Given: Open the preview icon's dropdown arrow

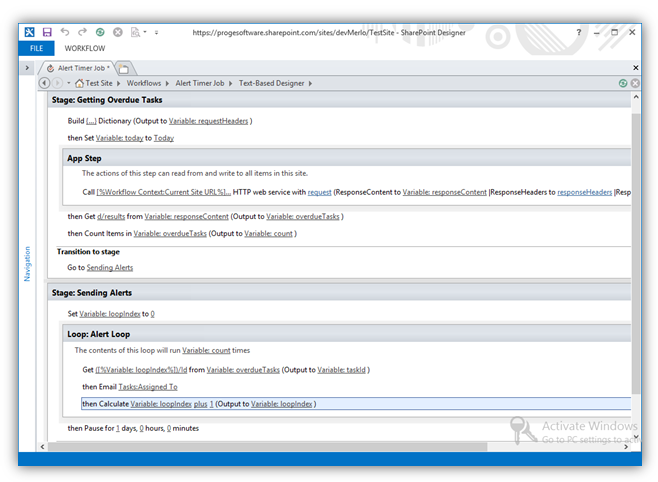Looking at the screenshot, I should 145,32.
